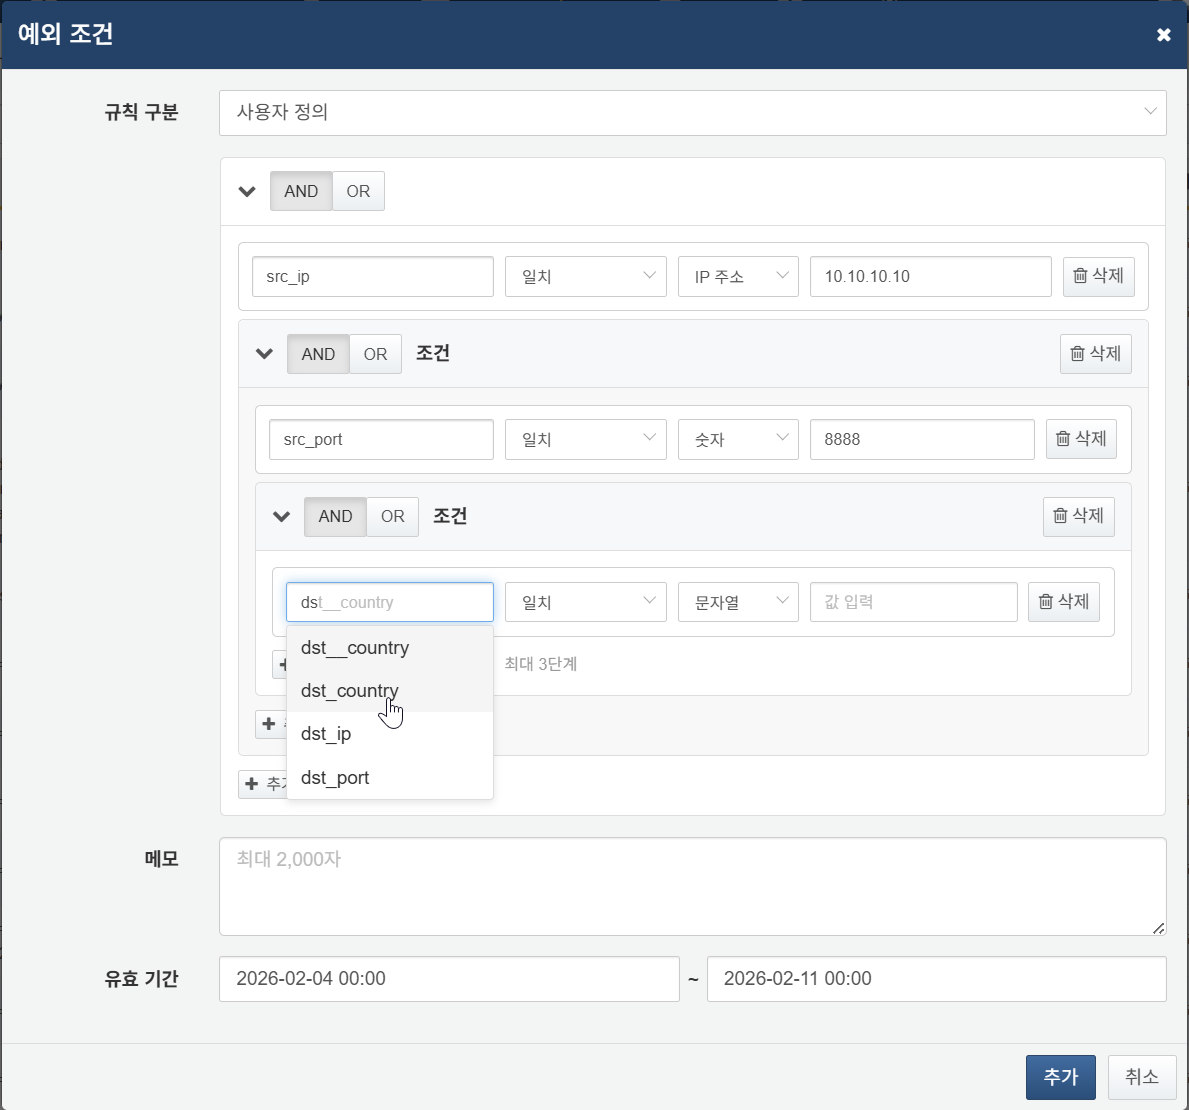
Task: Select AND in the second-level 조건 group
Action: click(318, 354)
